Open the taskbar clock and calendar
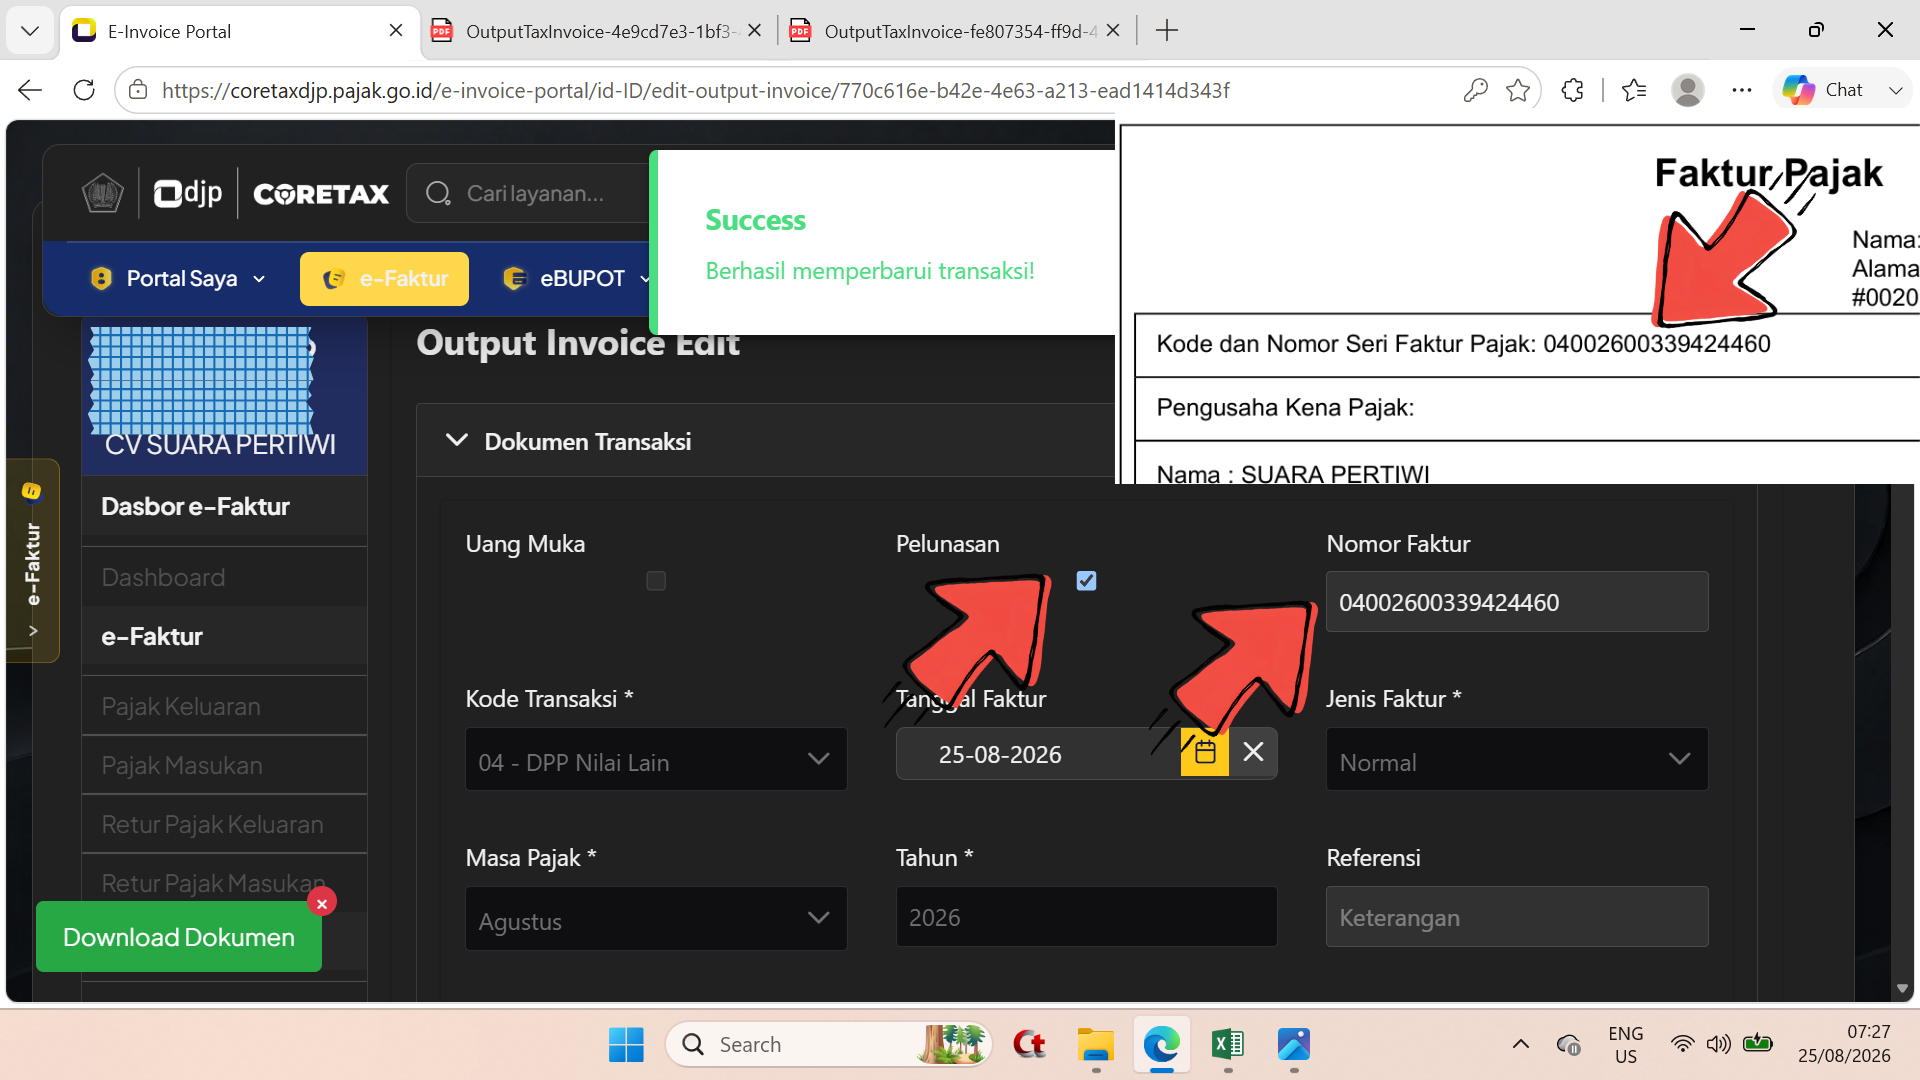The image size is (1920, 1080). (x=1844, y=1044)
